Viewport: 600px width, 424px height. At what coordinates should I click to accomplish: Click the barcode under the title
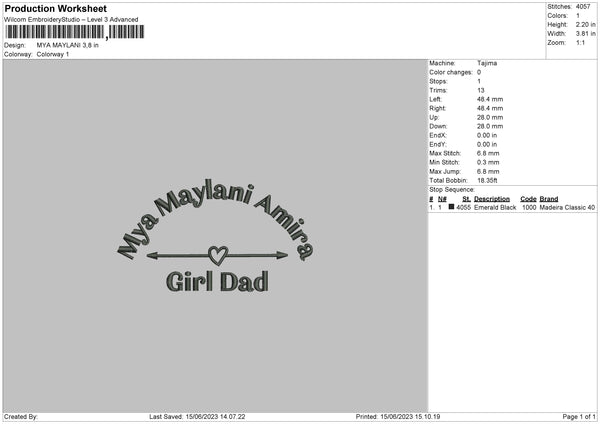point(74,32)
